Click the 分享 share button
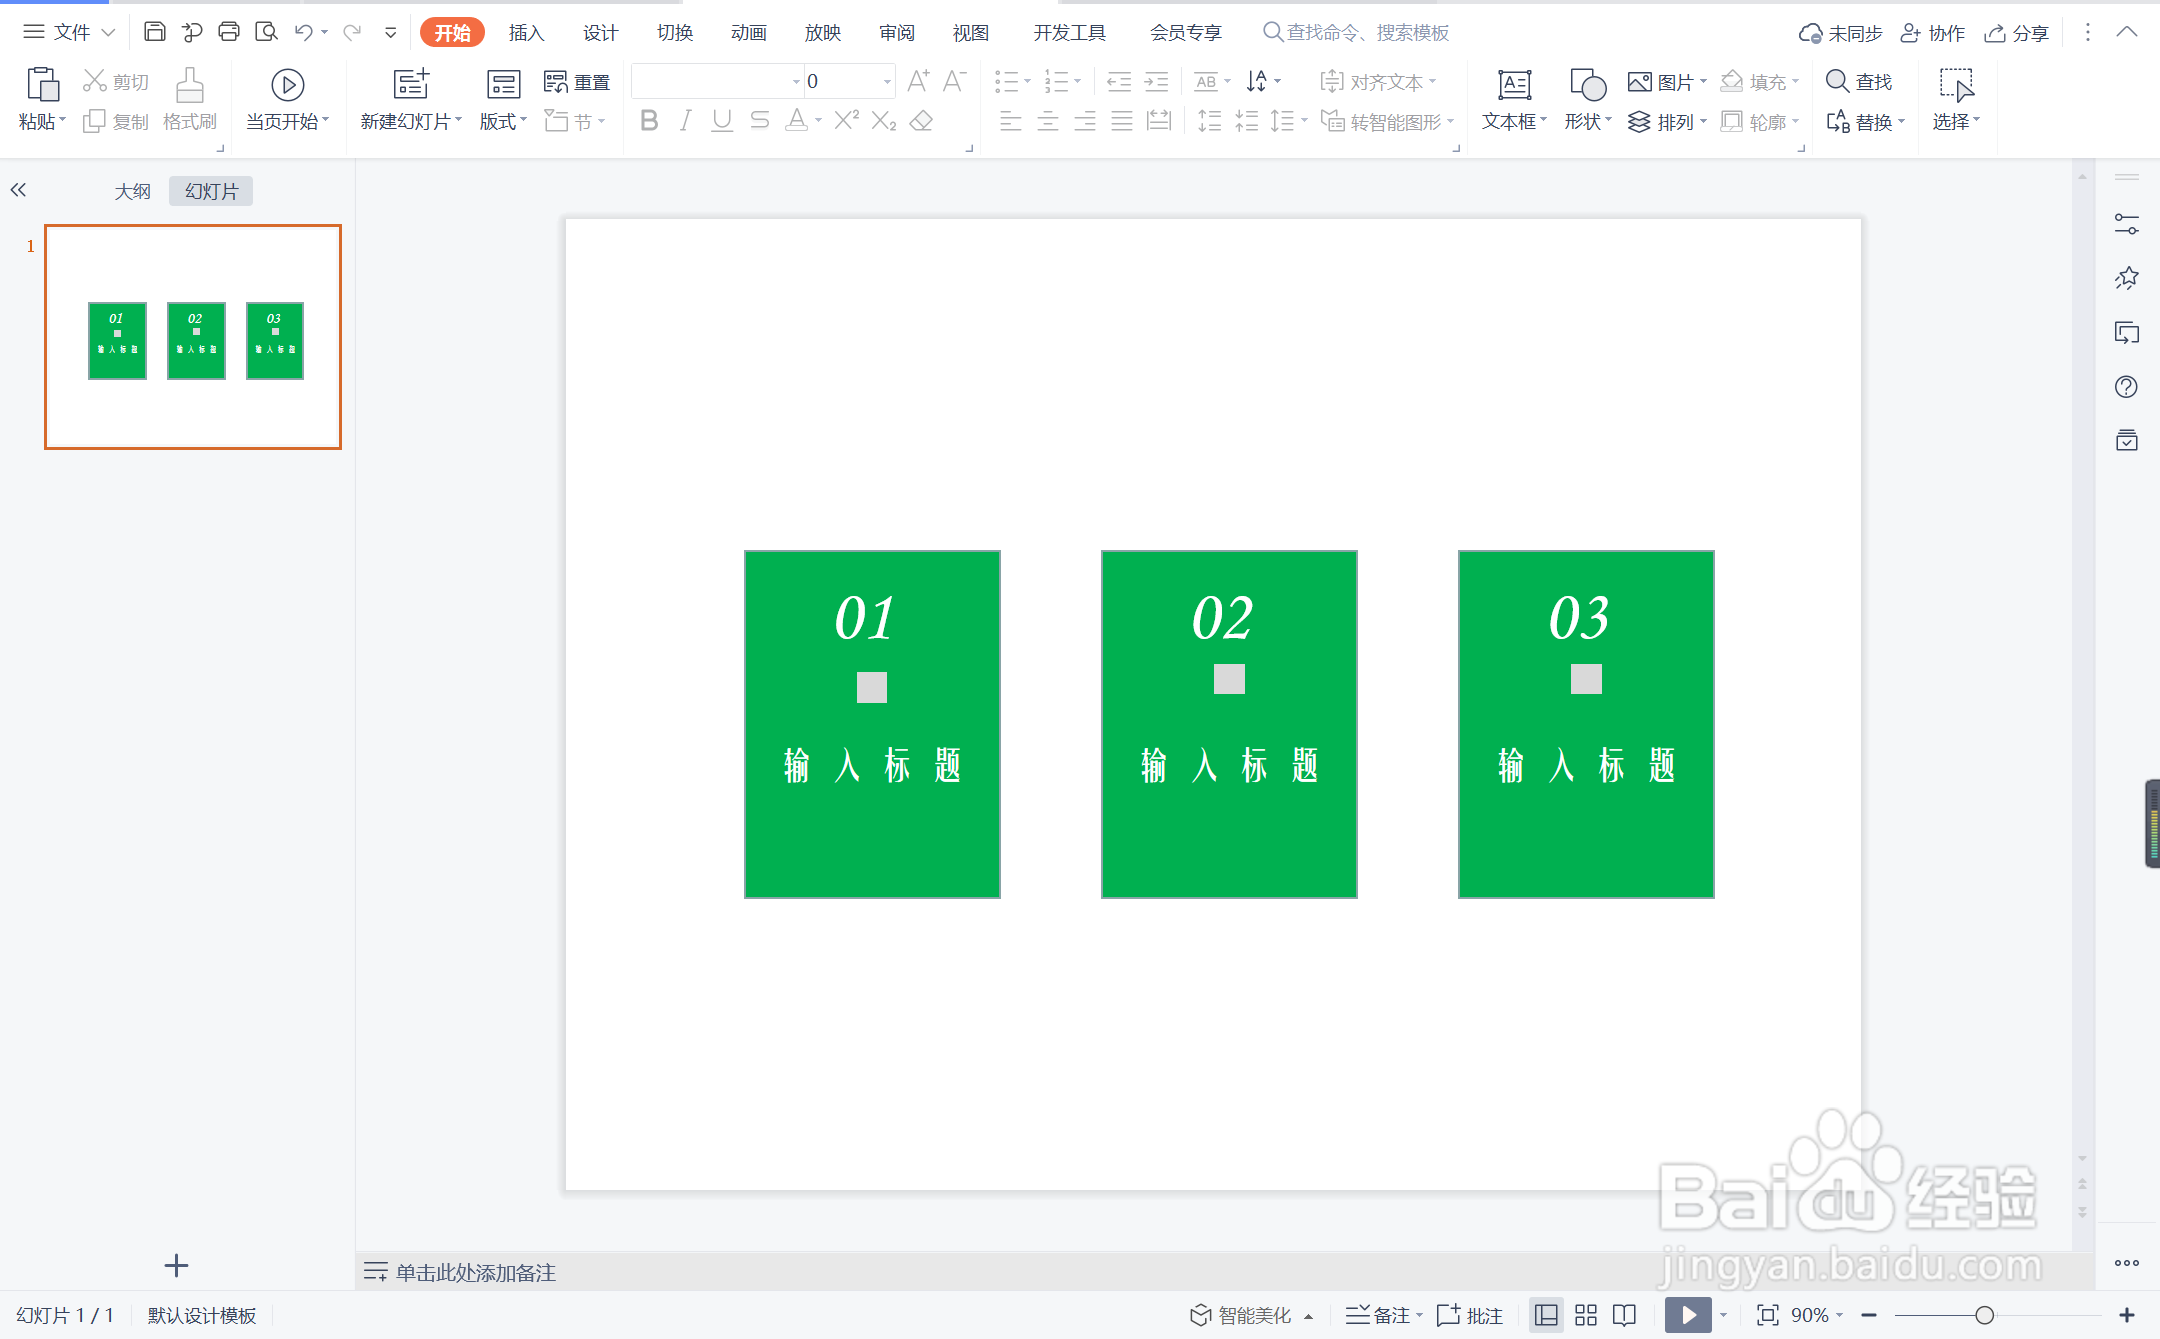2160x1339 pixels. click(x=2018, y=33)
